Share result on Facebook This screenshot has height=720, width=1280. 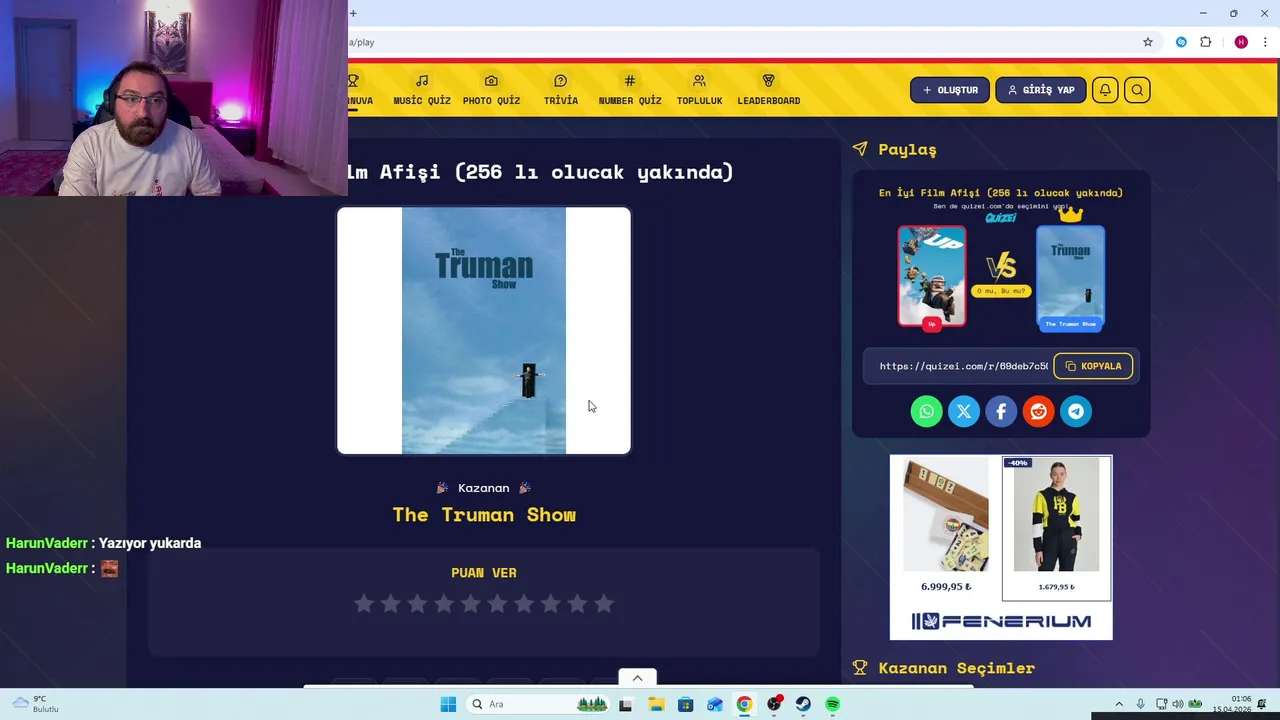pos(1001,411)
